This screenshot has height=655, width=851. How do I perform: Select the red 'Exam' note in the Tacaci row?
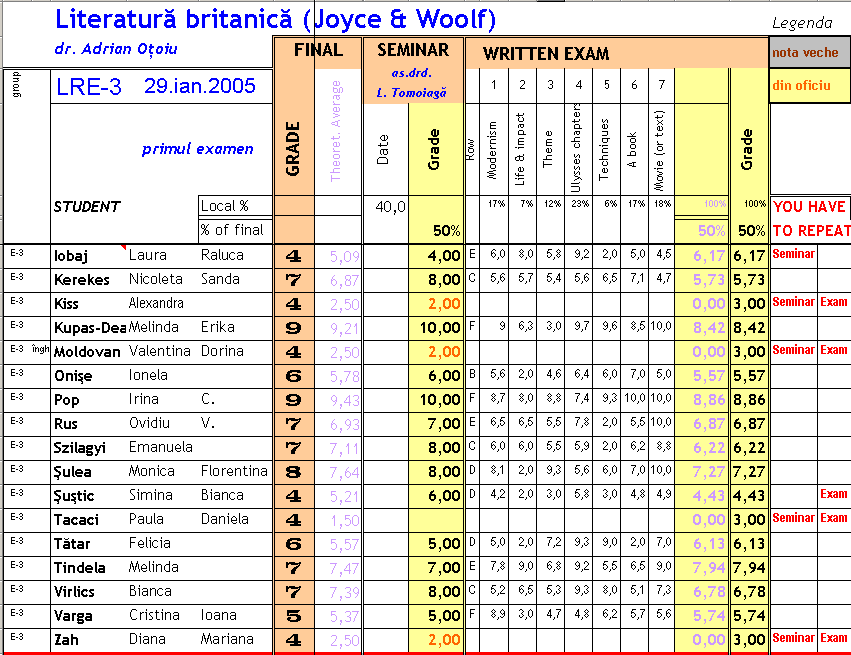click(x=834, y=518)
